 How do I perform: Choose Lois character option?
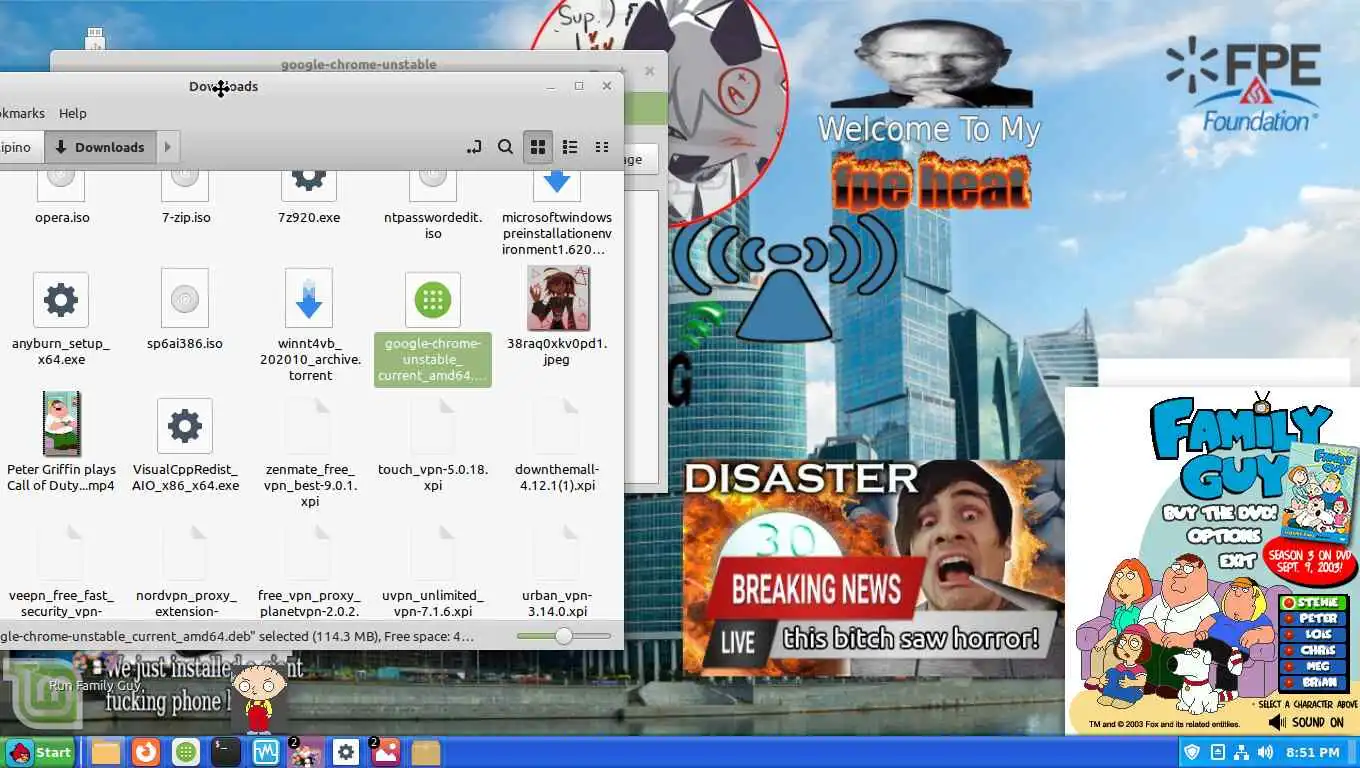click(x=1316, y=635)
